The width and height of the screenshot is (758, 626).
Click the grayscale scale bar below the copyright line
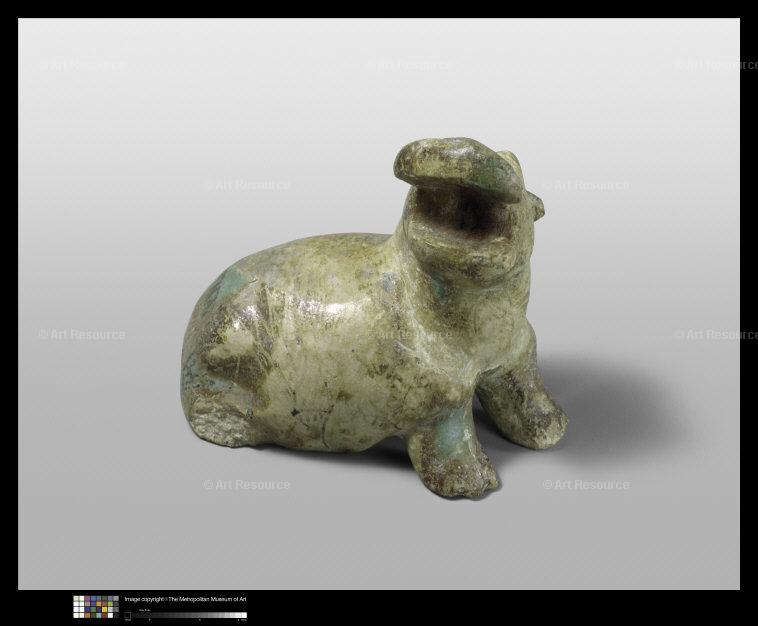[x=186, y=615]
